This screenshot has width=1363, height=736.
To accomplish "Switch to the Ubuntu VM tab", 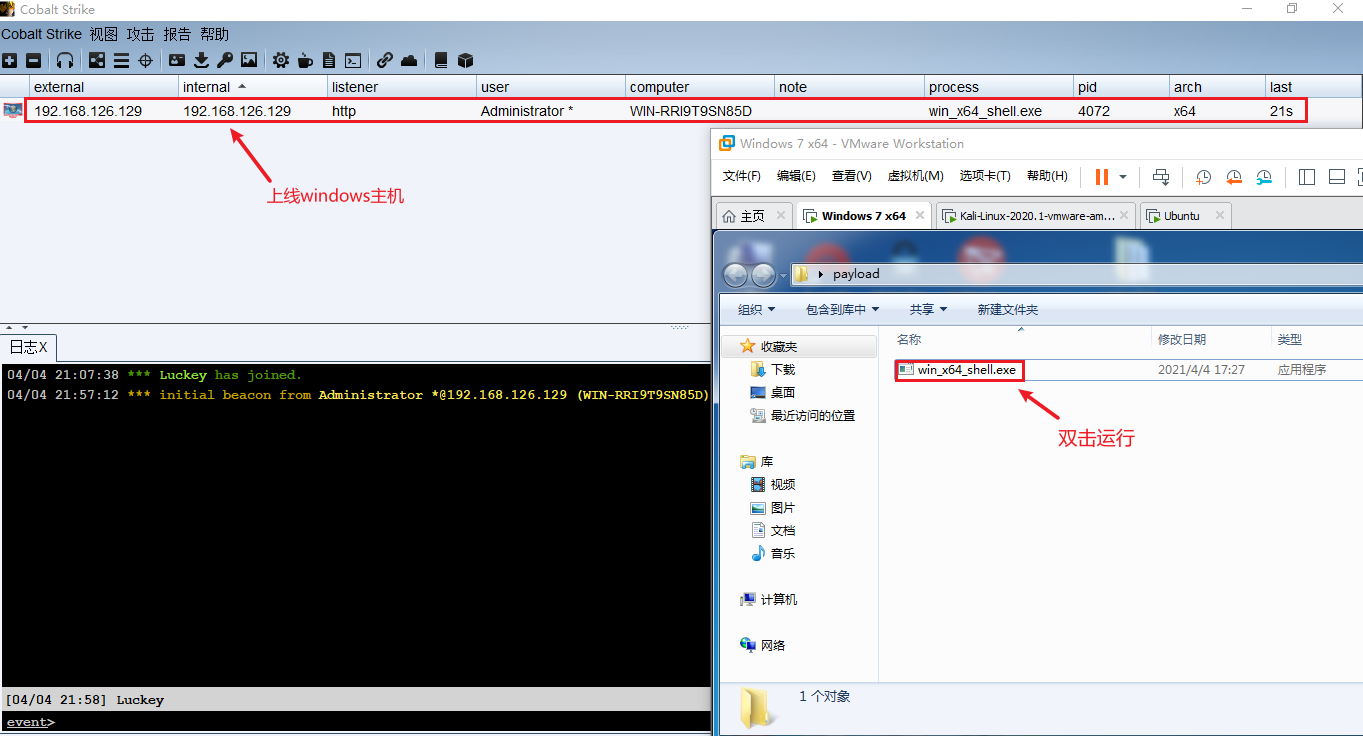I will pyautogui.click(x=1186, y=215).
